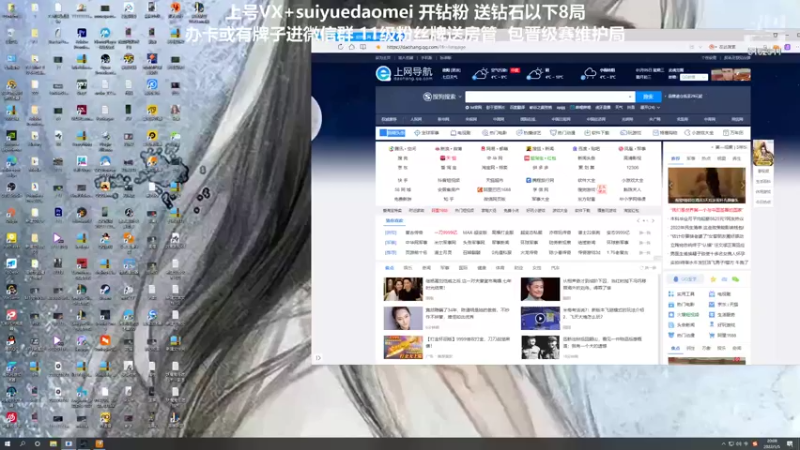Open File Explorer from taskbar
This screenshot has height=450, width=800.
pyautogui.click(x=53, y=444)
